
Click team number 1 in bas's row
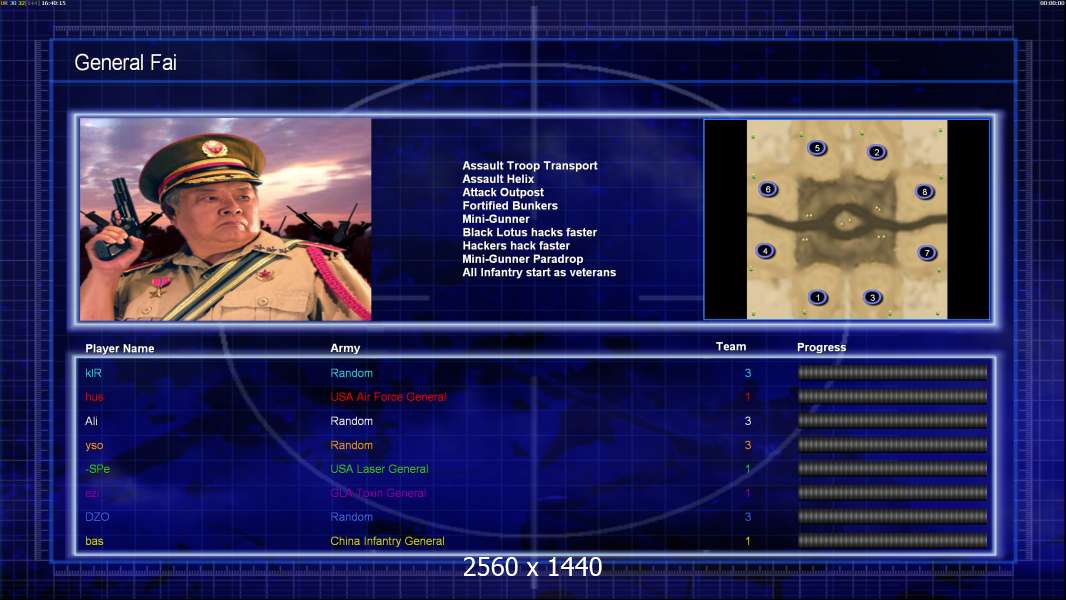[748, 541]
